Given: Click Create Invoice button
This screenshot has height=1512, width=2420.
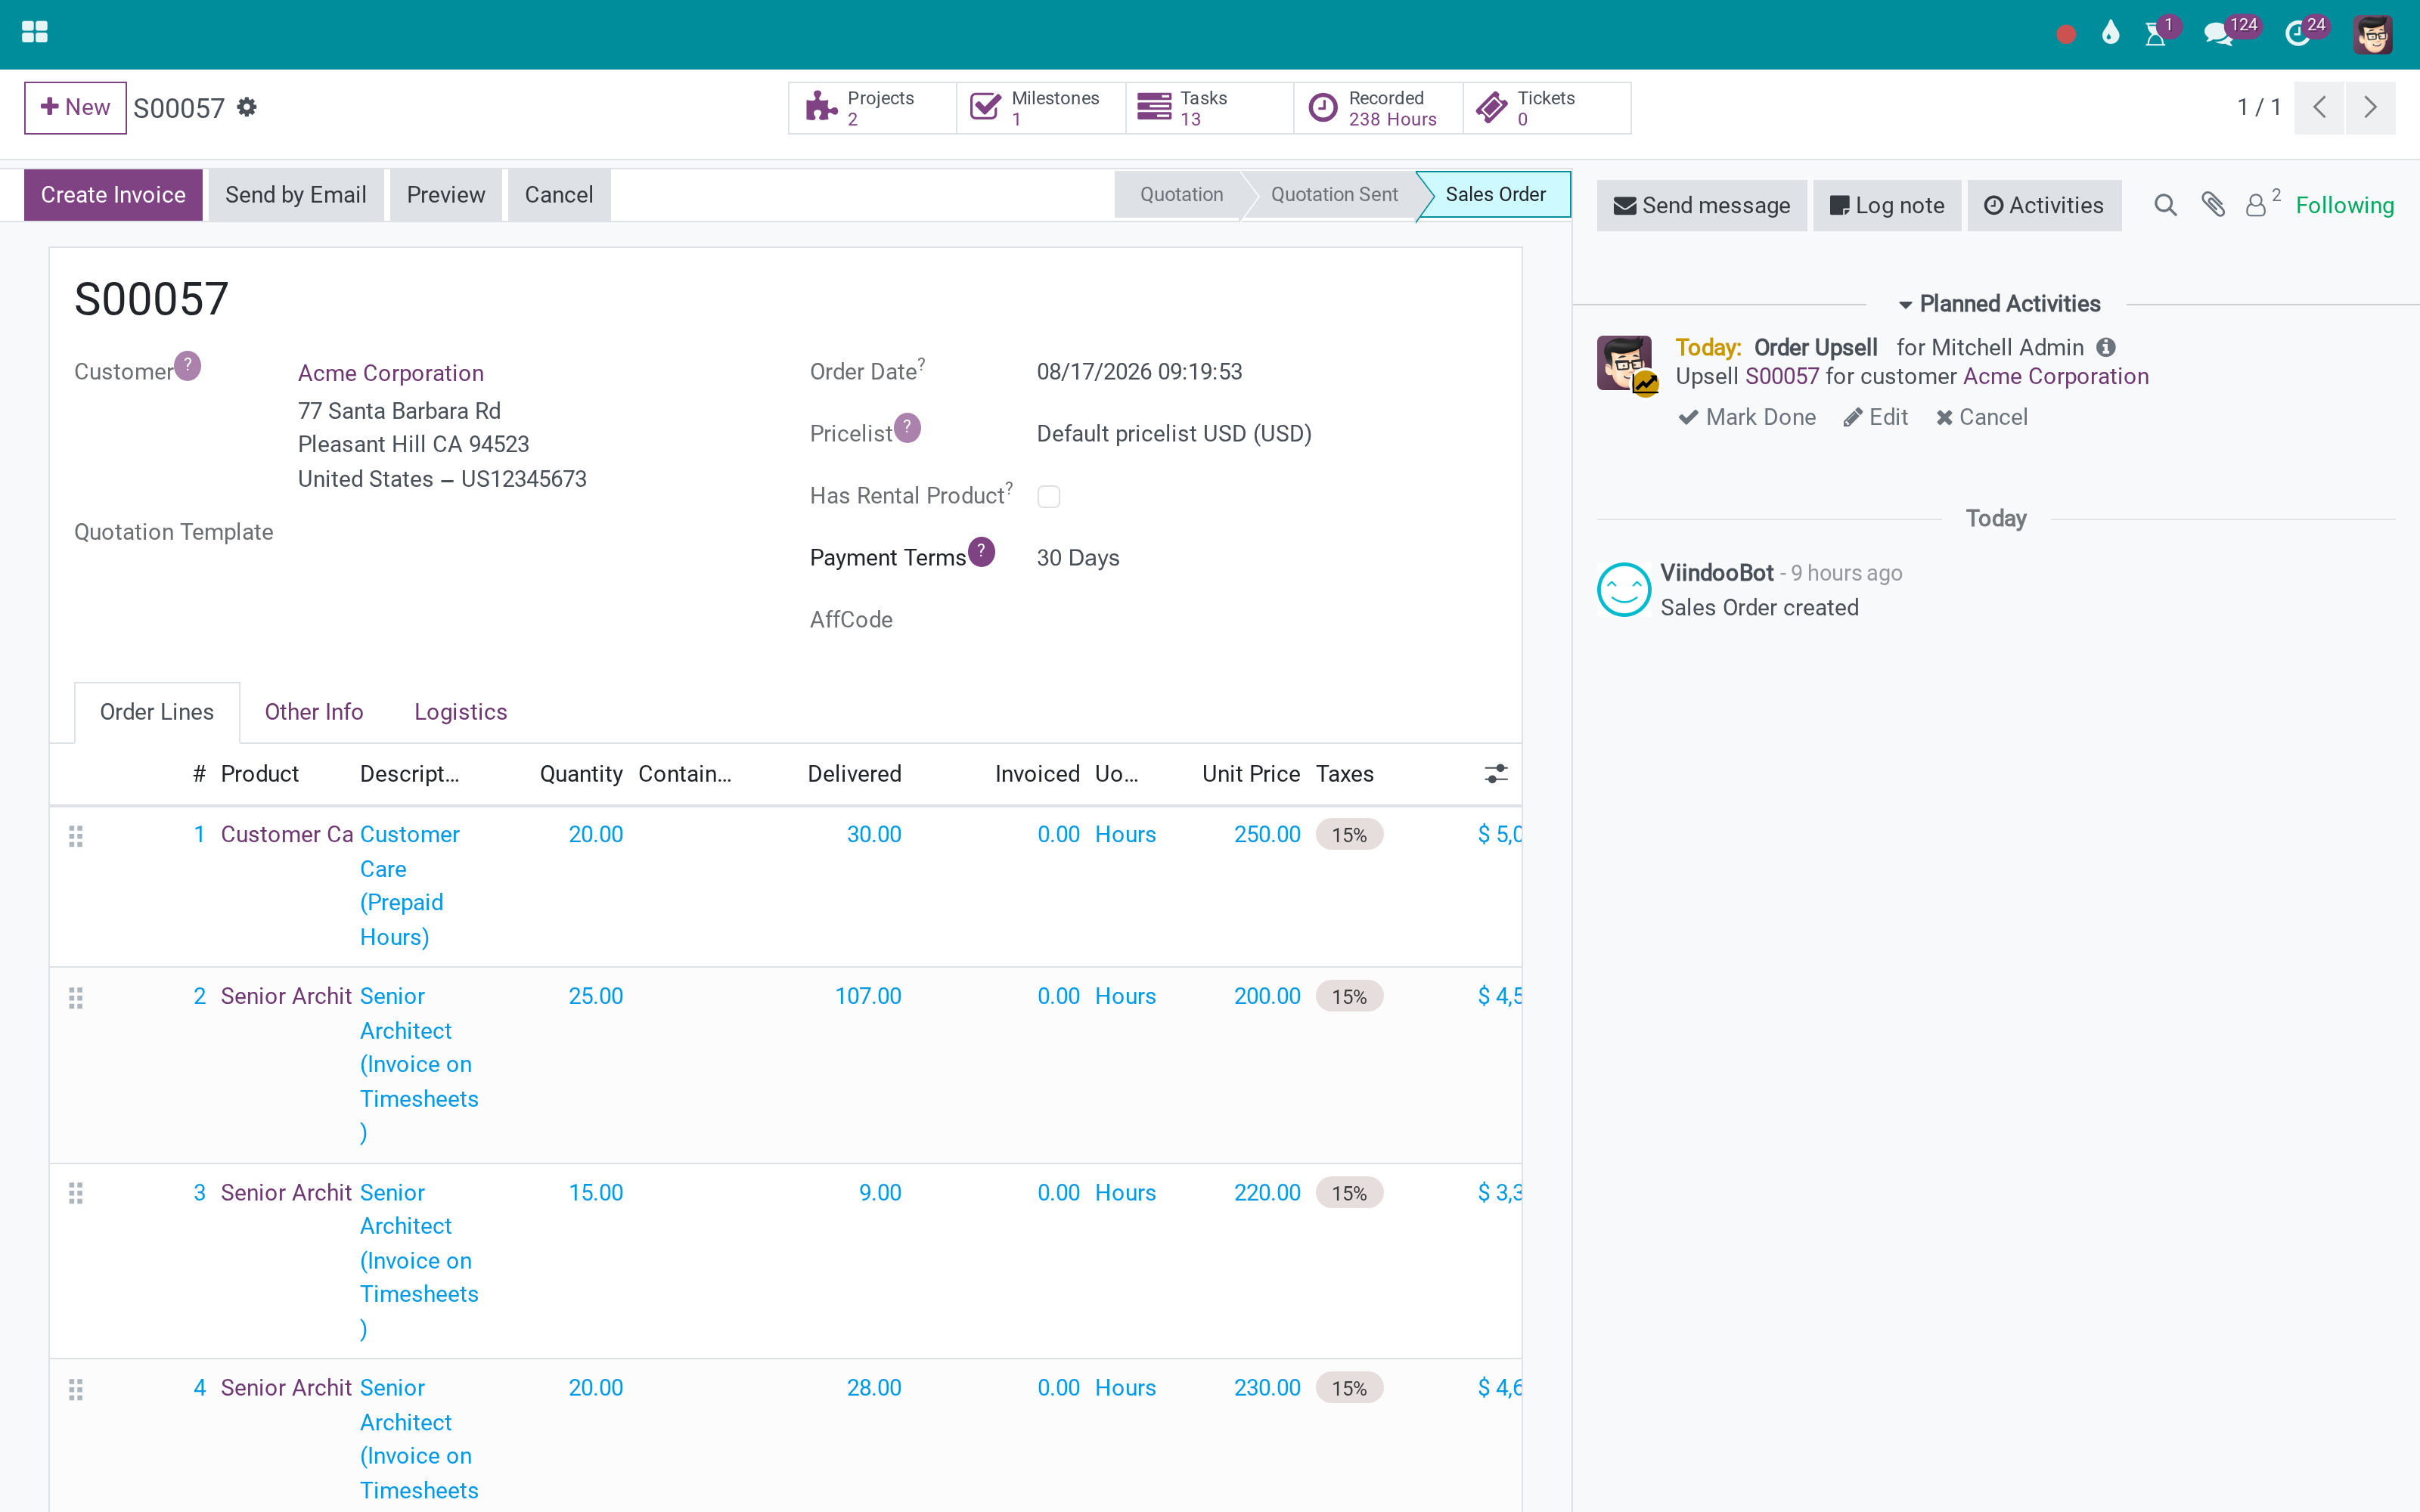Looking at the screenshot, I should 113,195.
